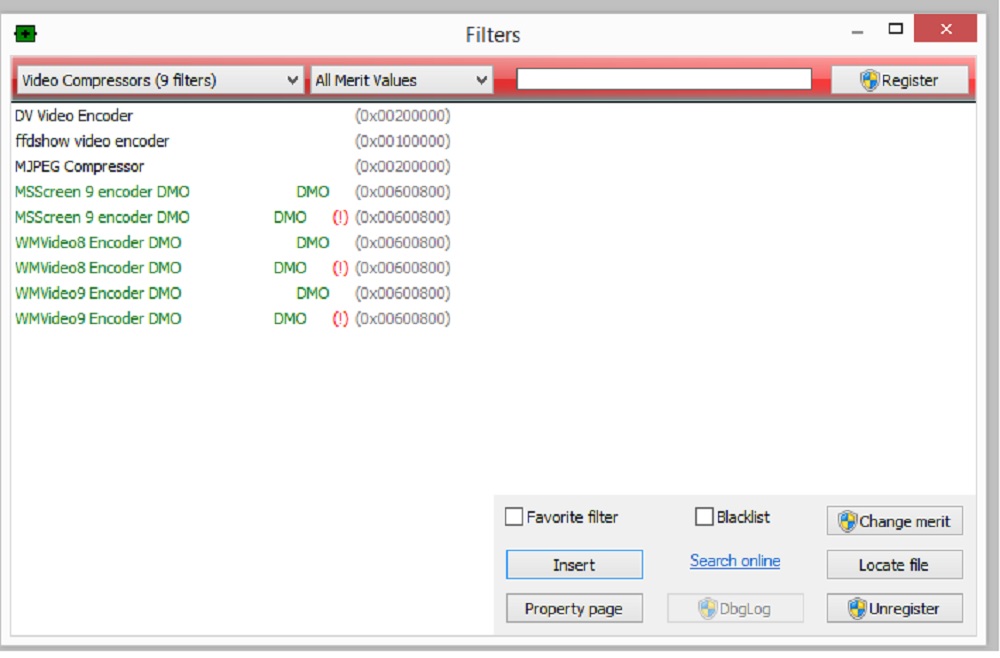
Task: Select MJPEG Compressor row
Action: coord(233,166)
